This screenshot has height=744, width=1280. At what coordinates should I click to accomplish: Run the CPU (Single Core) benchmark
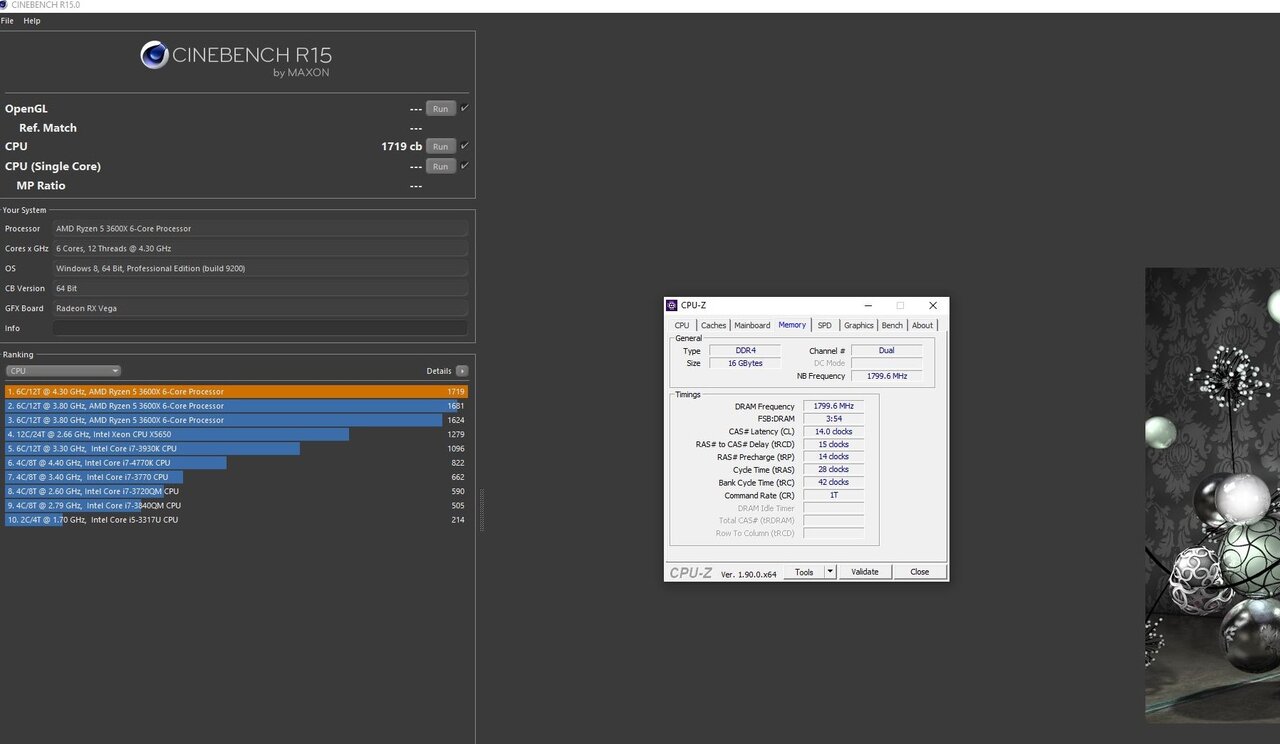pyautogui.click(x=441, y=166)
